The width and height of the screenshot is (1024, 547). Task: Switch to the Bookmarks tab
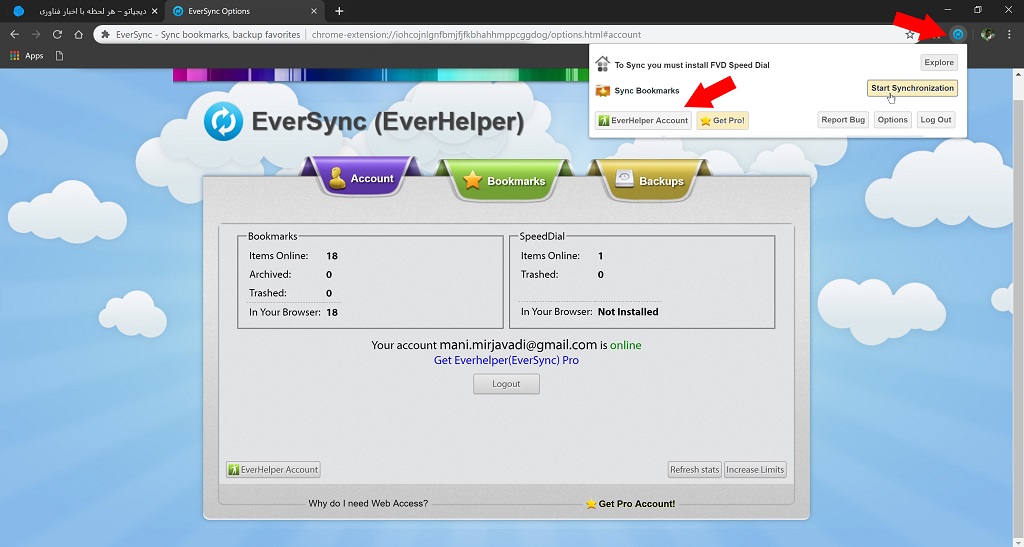tap(503, 181)
